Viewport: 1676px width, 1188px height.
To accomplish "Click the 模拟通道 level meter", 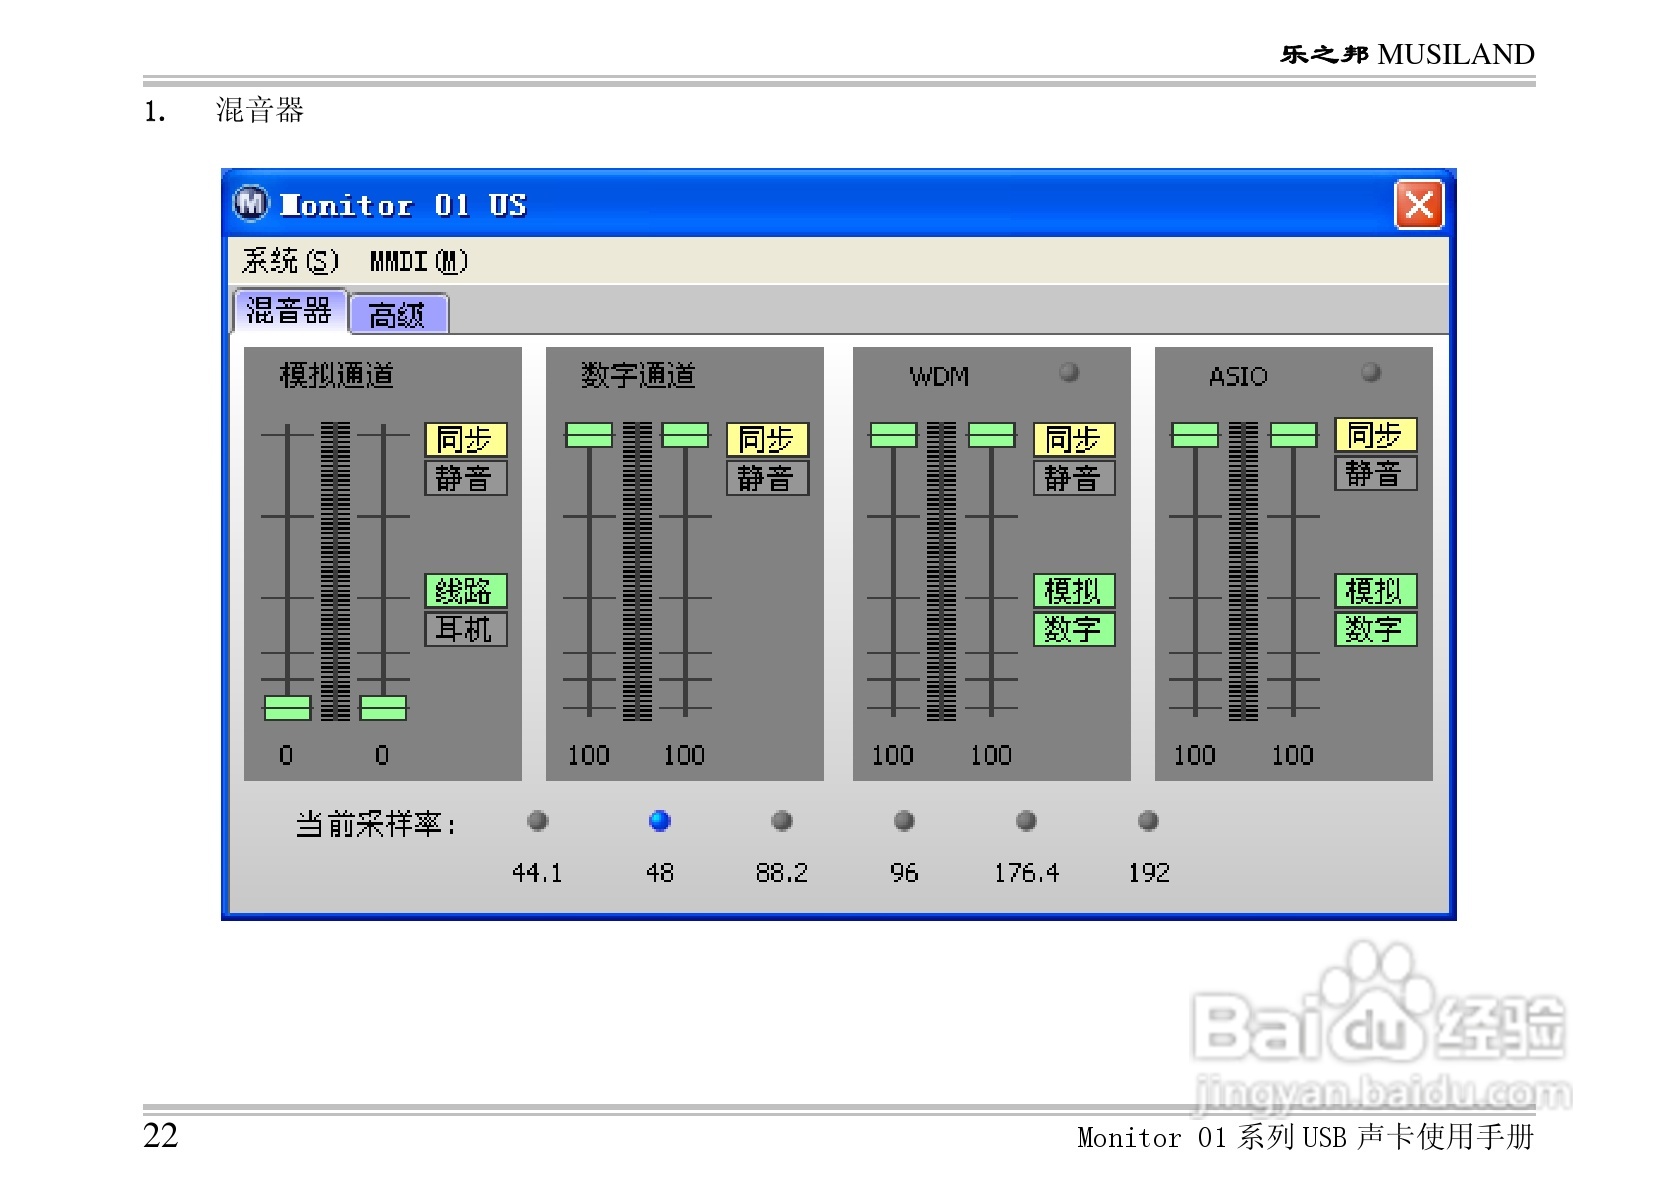I will coord(335,571).
